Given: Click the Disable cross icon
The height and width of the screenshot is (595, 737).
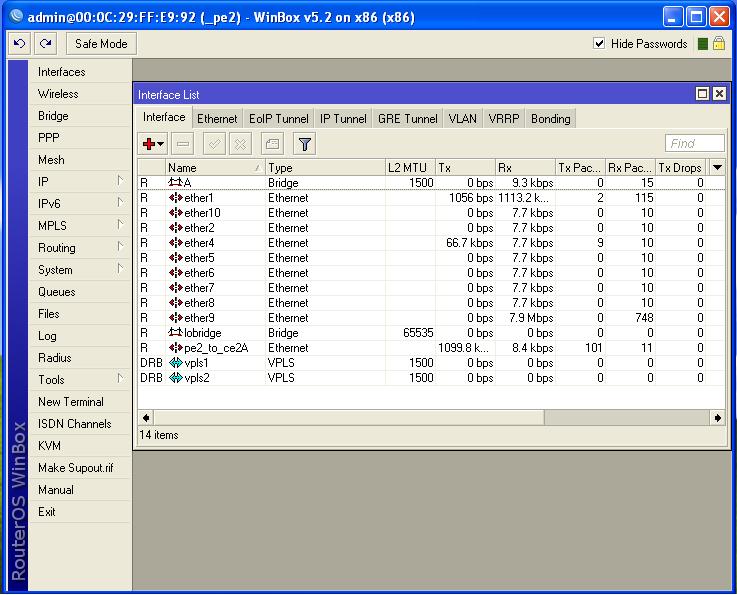Looking at the screenshot, I should click(x=240, y=144).
